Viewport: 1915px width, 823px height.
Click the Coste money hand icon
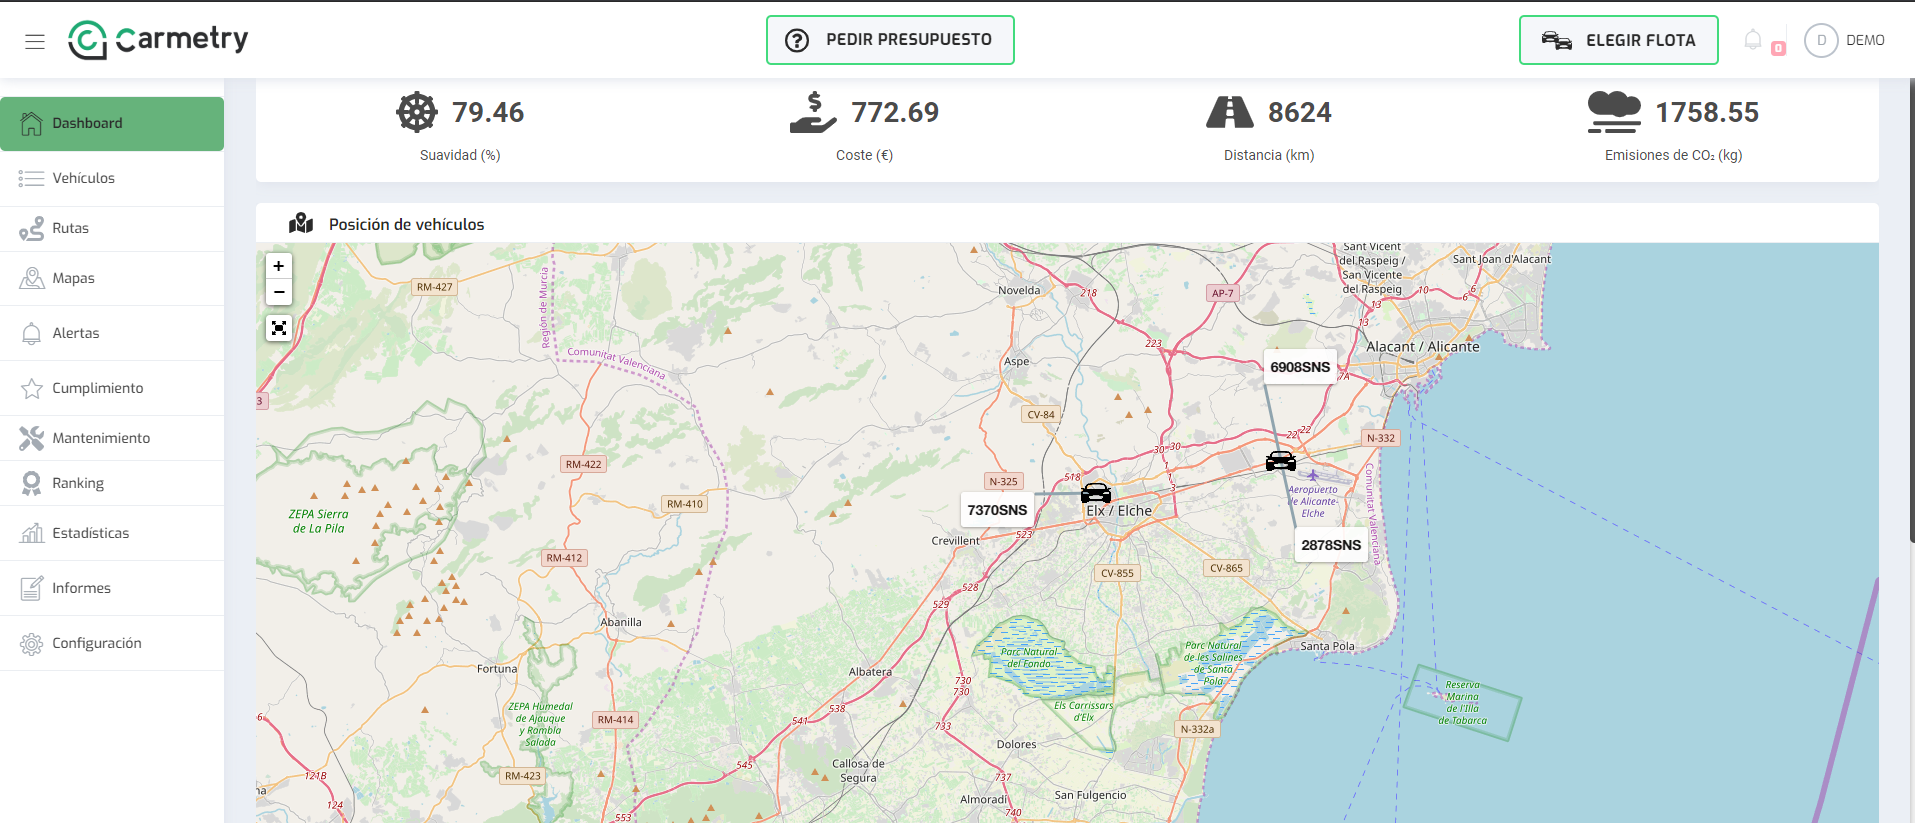tap(813, 112)
